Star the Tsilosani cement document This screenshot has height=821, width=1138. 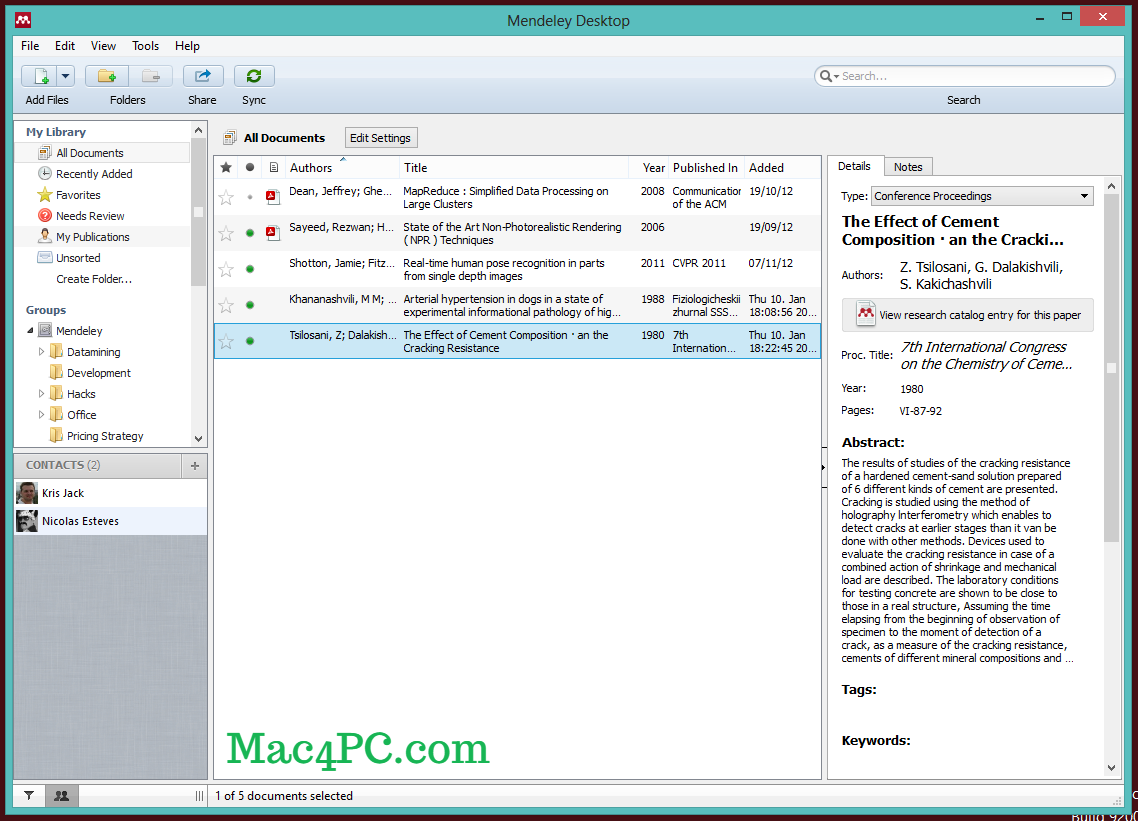(x=226, y=341)
